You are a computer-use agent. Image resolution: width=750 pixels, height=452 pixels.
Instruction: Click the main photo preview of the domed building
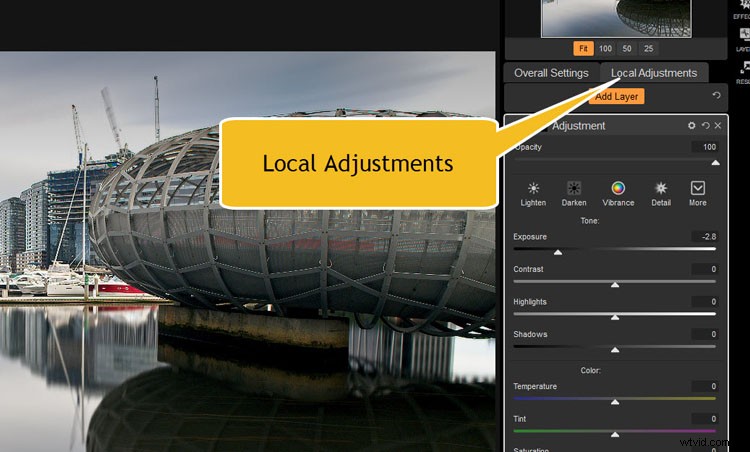247,251
